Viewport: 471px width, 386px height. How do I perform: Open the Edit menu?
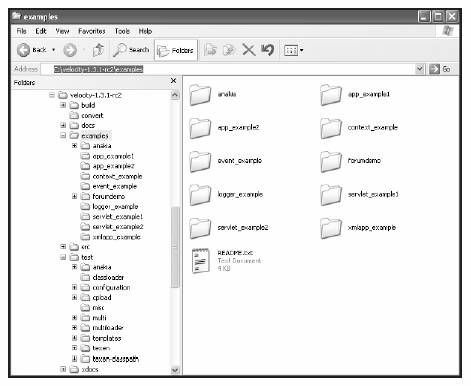tap(41, 31)
